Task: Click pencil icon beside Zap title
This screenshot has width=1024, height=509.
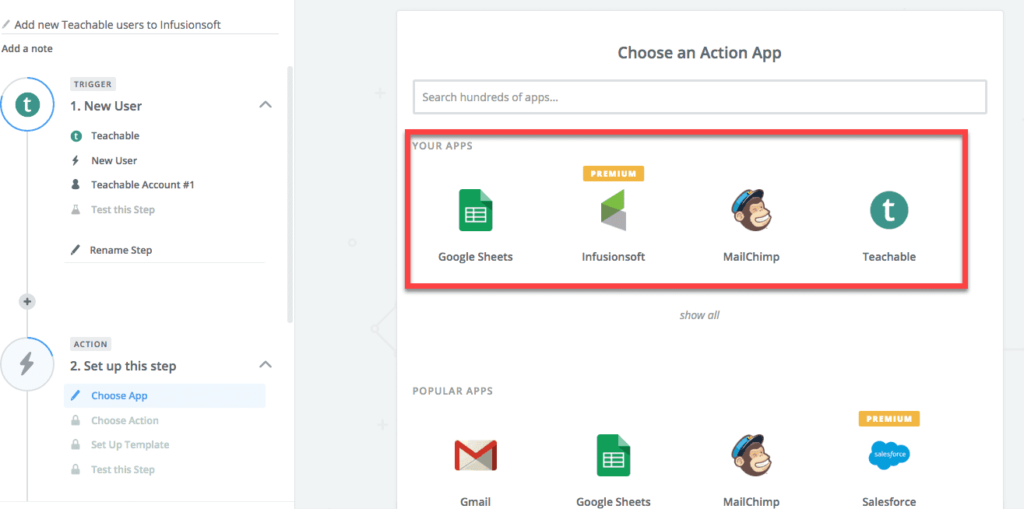Action: [6, 25]
